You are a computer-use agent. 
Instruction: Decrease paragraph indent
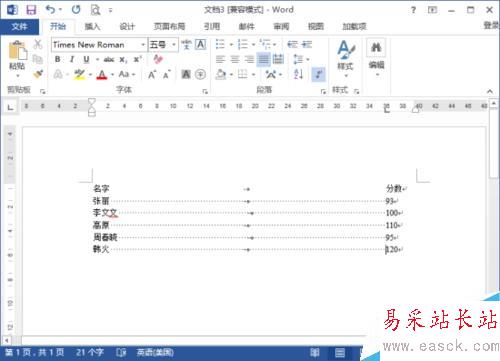click(292, 44)
